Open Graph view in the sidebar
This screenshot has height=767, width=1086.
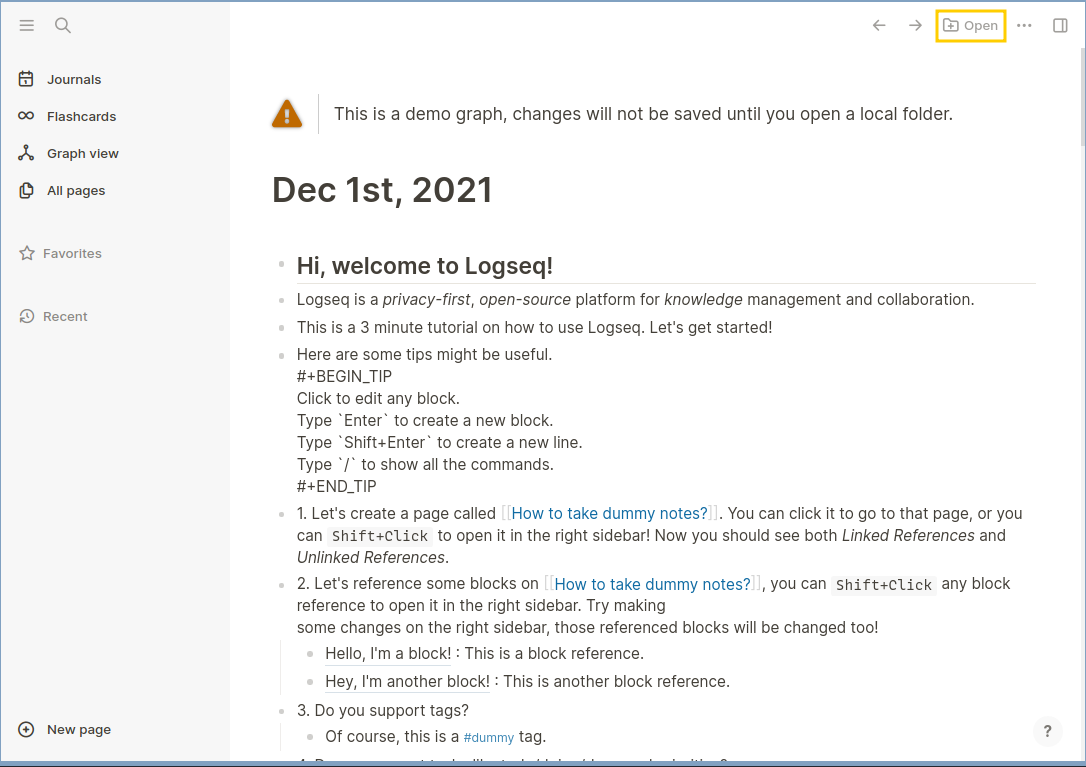click(x=82, y=153)
